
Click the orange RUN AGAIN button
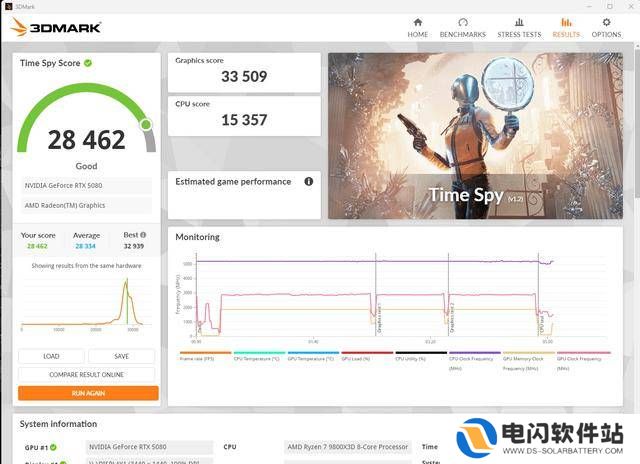click(88, 393)
